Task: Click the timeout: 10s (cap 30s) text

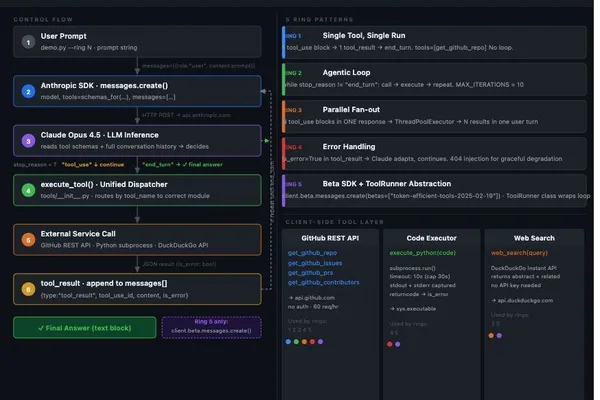Action: [x=420, y=276]
